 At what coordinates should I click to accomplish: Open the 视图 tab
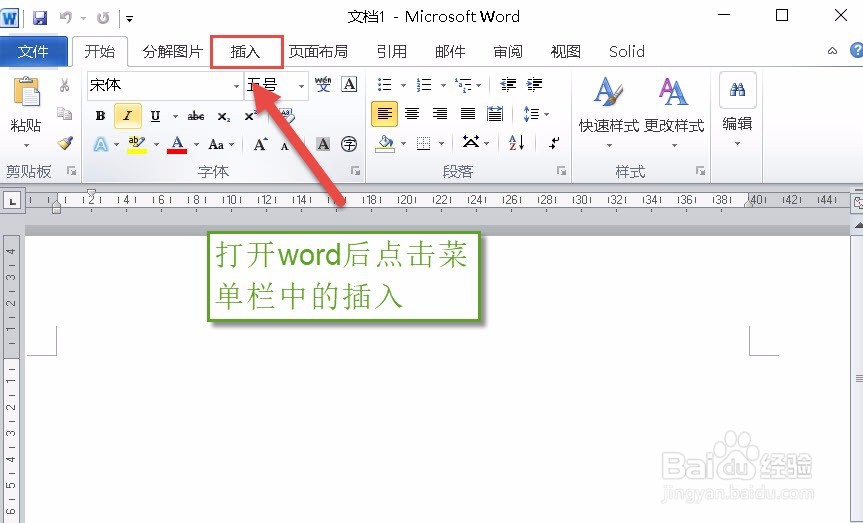click(x=566, y=52)
